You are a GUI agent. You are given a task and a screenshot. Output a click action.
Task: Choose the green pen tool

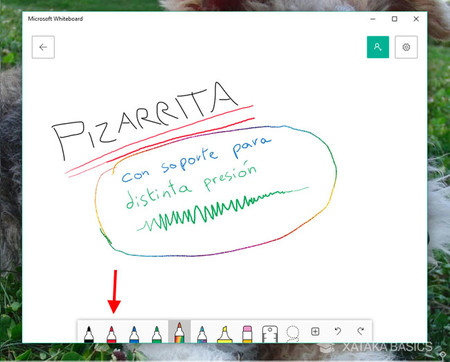[x=157, y=334]
